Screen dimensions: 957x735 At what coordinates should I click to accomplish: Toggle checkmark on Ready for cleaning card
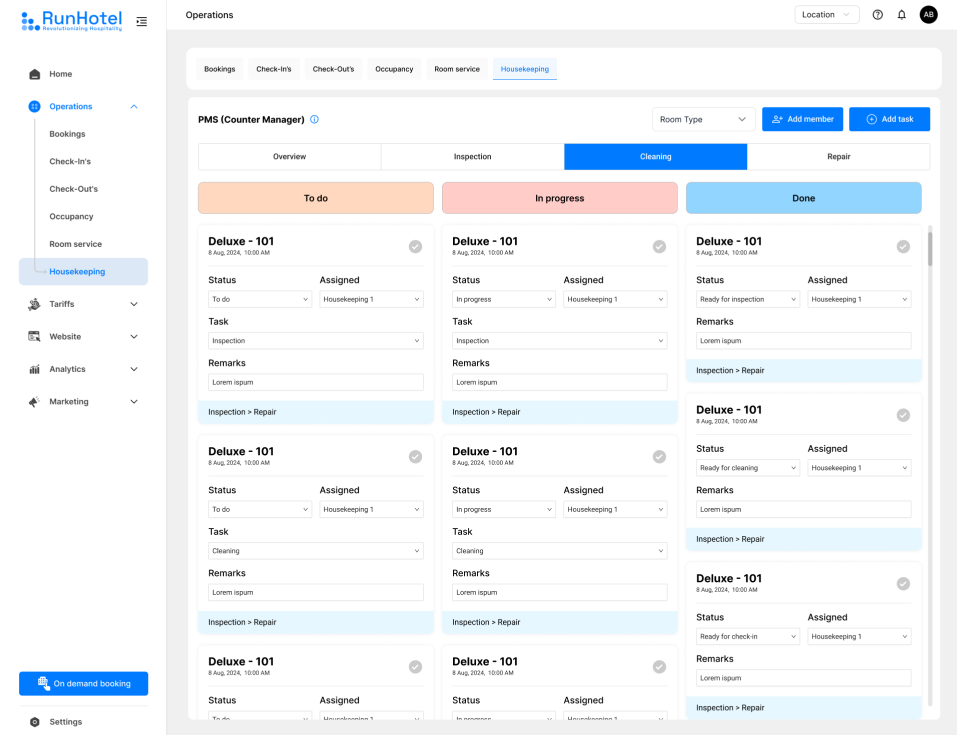(x=903, y=415)
